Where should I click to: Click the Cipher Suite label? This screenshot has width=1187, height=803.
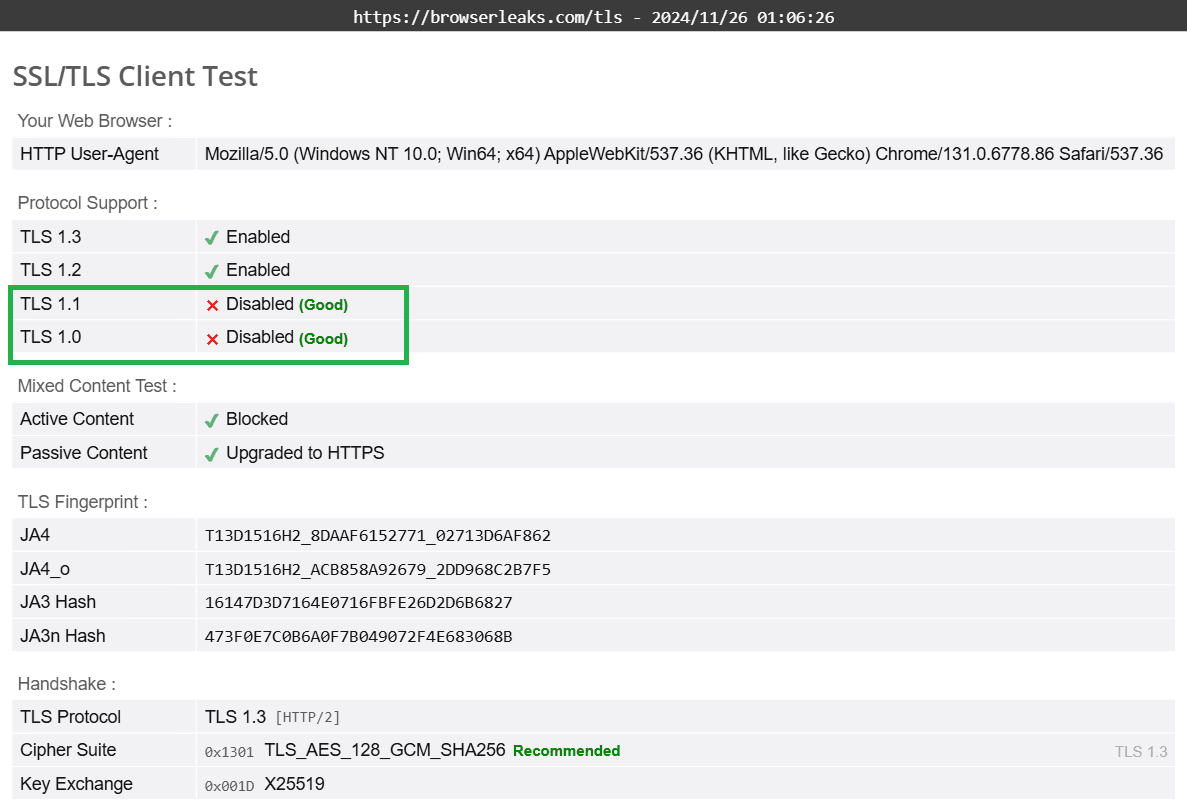point(68,751)
